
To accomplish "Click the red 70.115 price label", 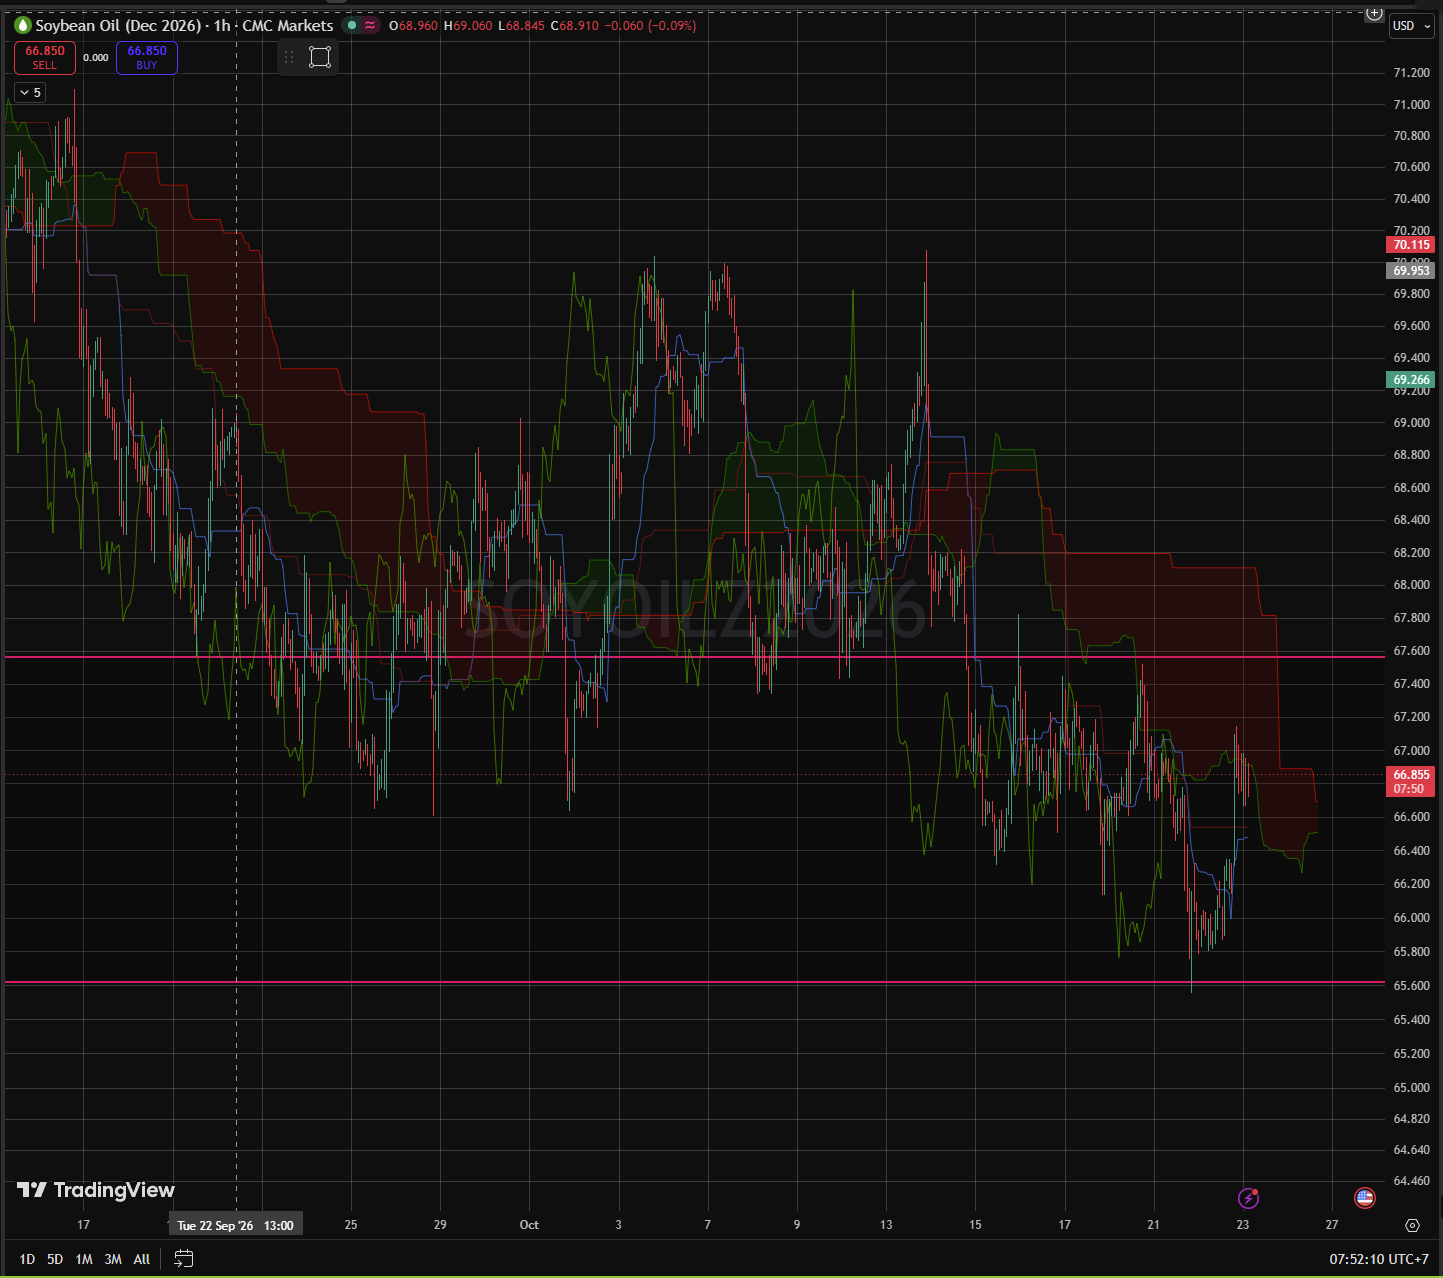I will [1411, 245].
